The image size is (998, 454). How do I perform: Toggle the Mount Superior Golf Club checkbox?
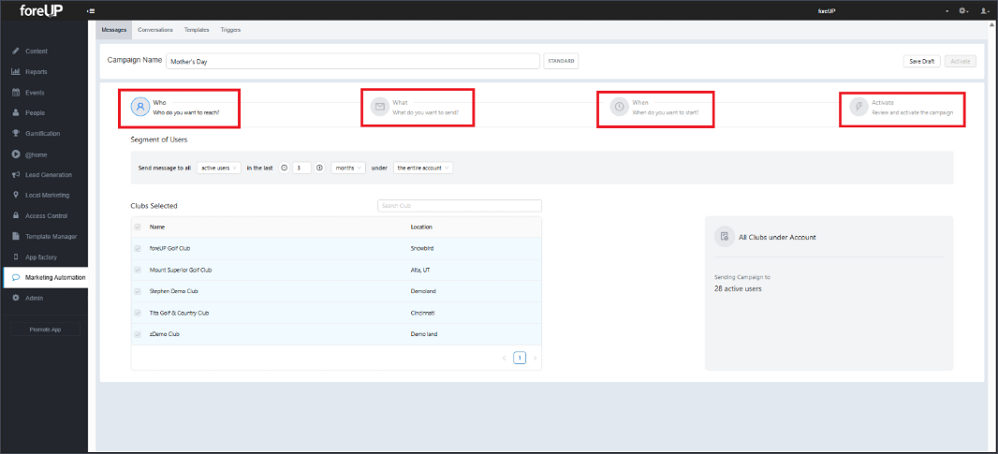(137, 270)
